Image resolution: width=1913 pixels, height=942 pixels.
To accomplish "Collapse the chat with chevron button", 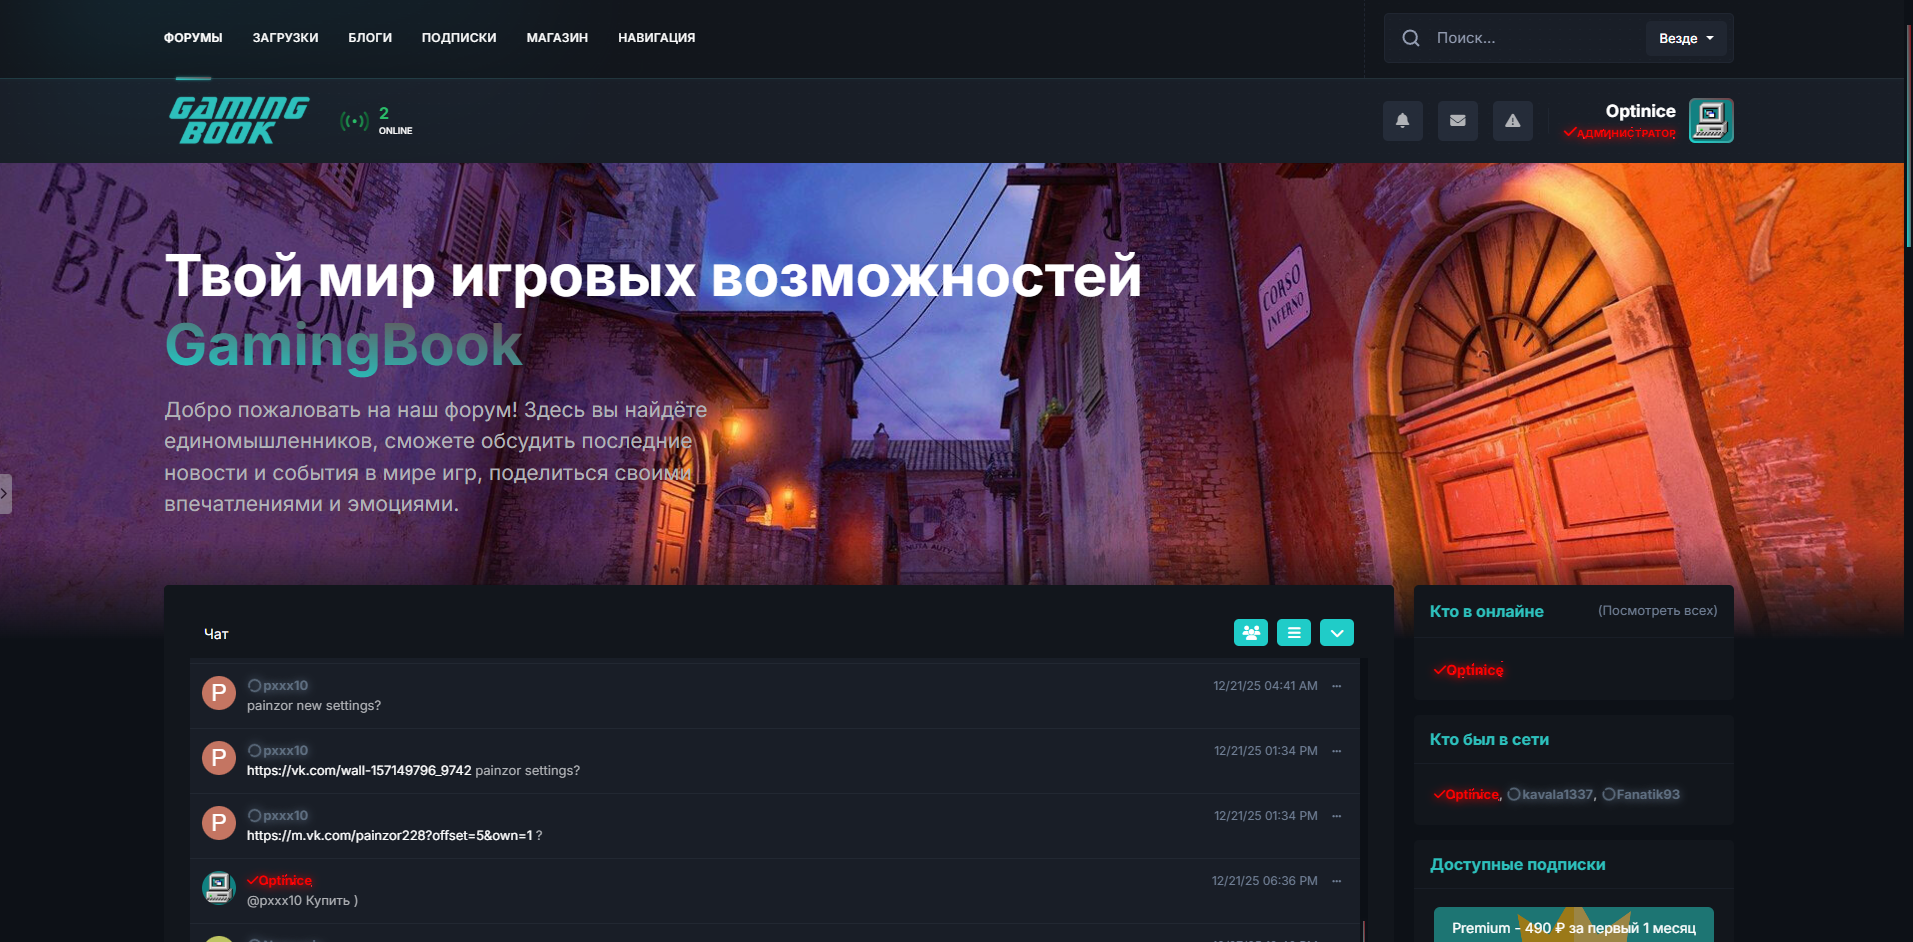I will (1336, 633).
